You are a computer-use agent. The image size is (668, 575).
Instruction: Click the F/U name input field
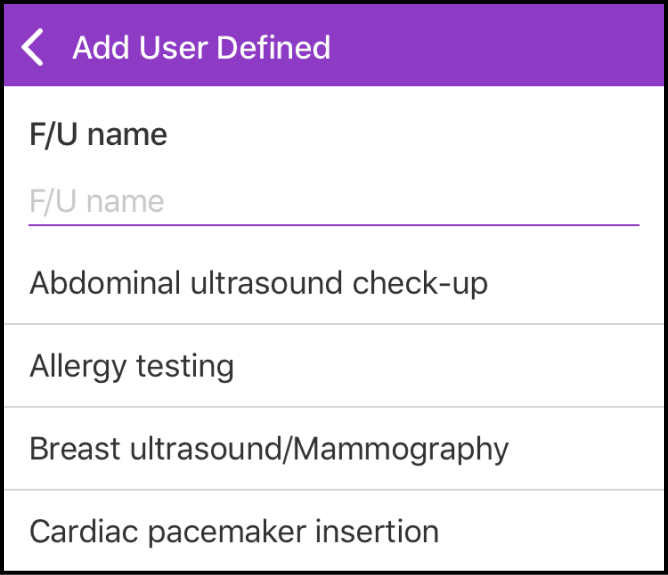coord(333,202)
